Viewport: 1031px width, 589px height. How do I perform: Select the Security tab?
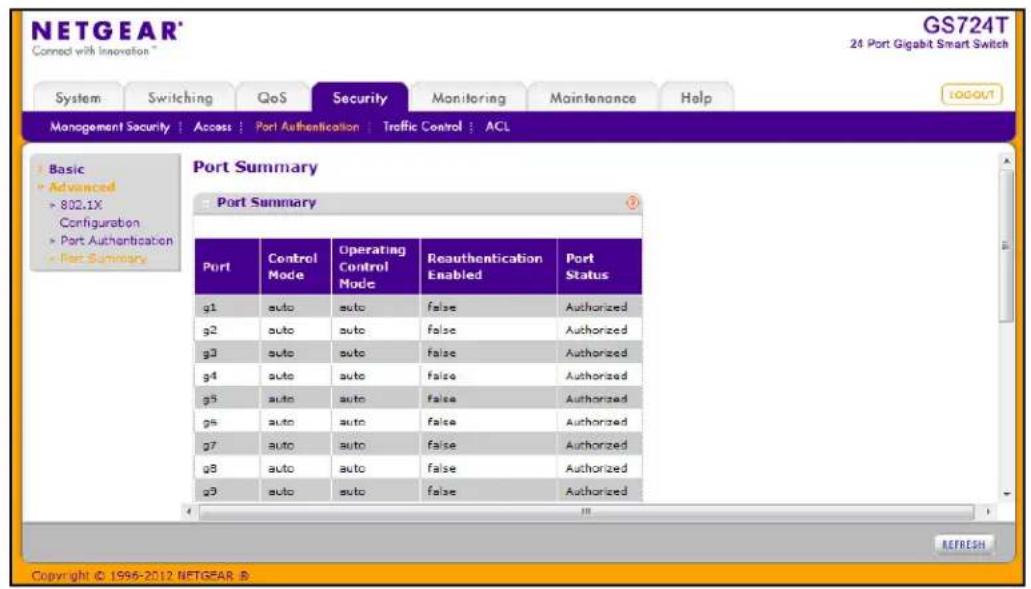click(x=360, y=98)
